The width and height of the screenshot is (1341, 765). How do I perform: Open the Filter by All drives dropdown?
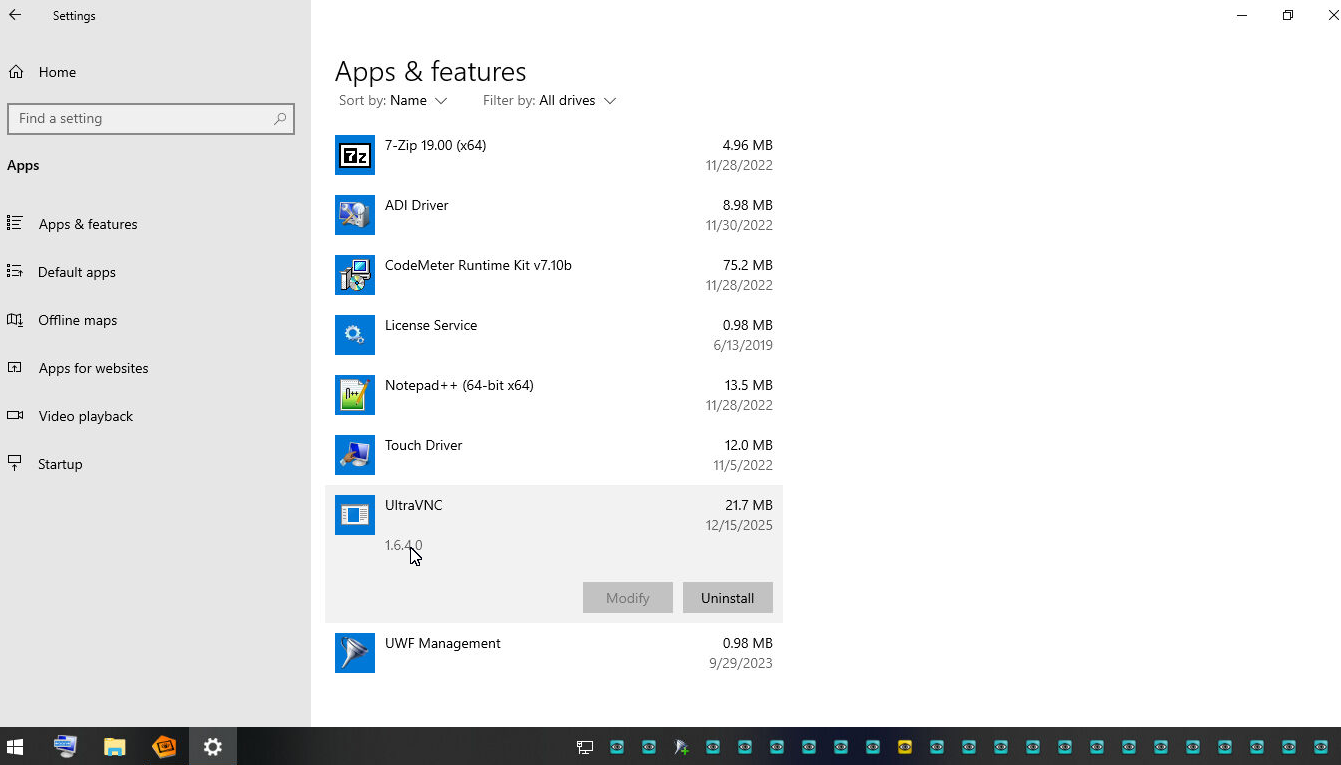point(549,100)
